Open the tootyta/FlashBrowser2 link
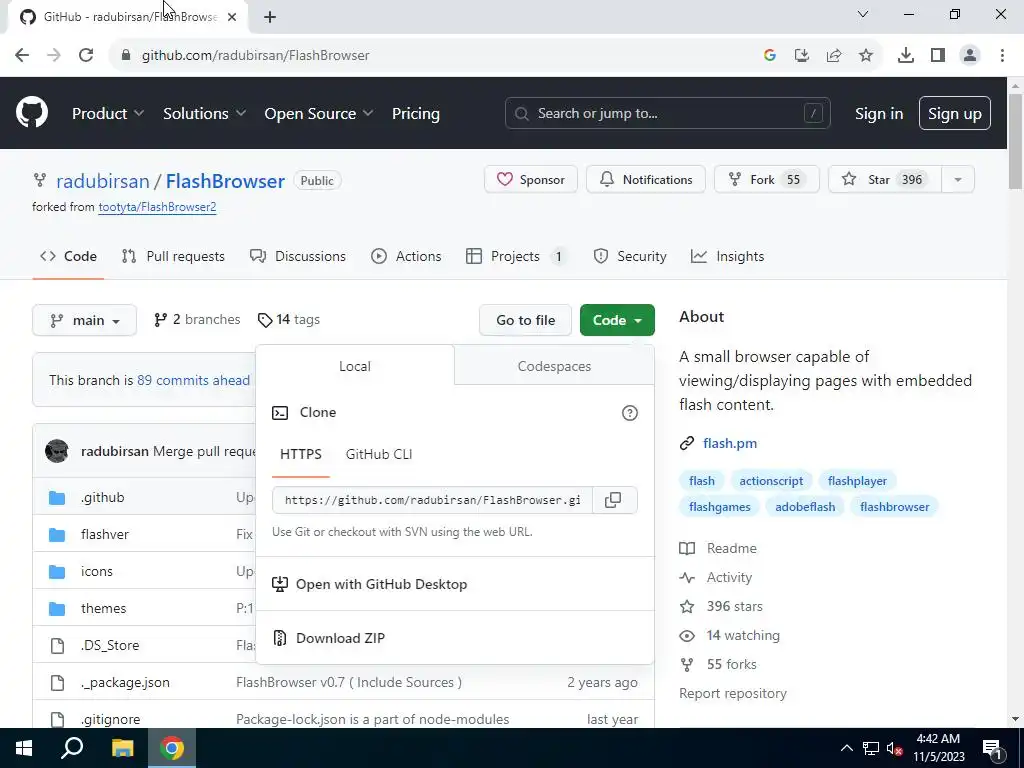This screenshot has width=1024, height=768. click(x=157, y=207)
